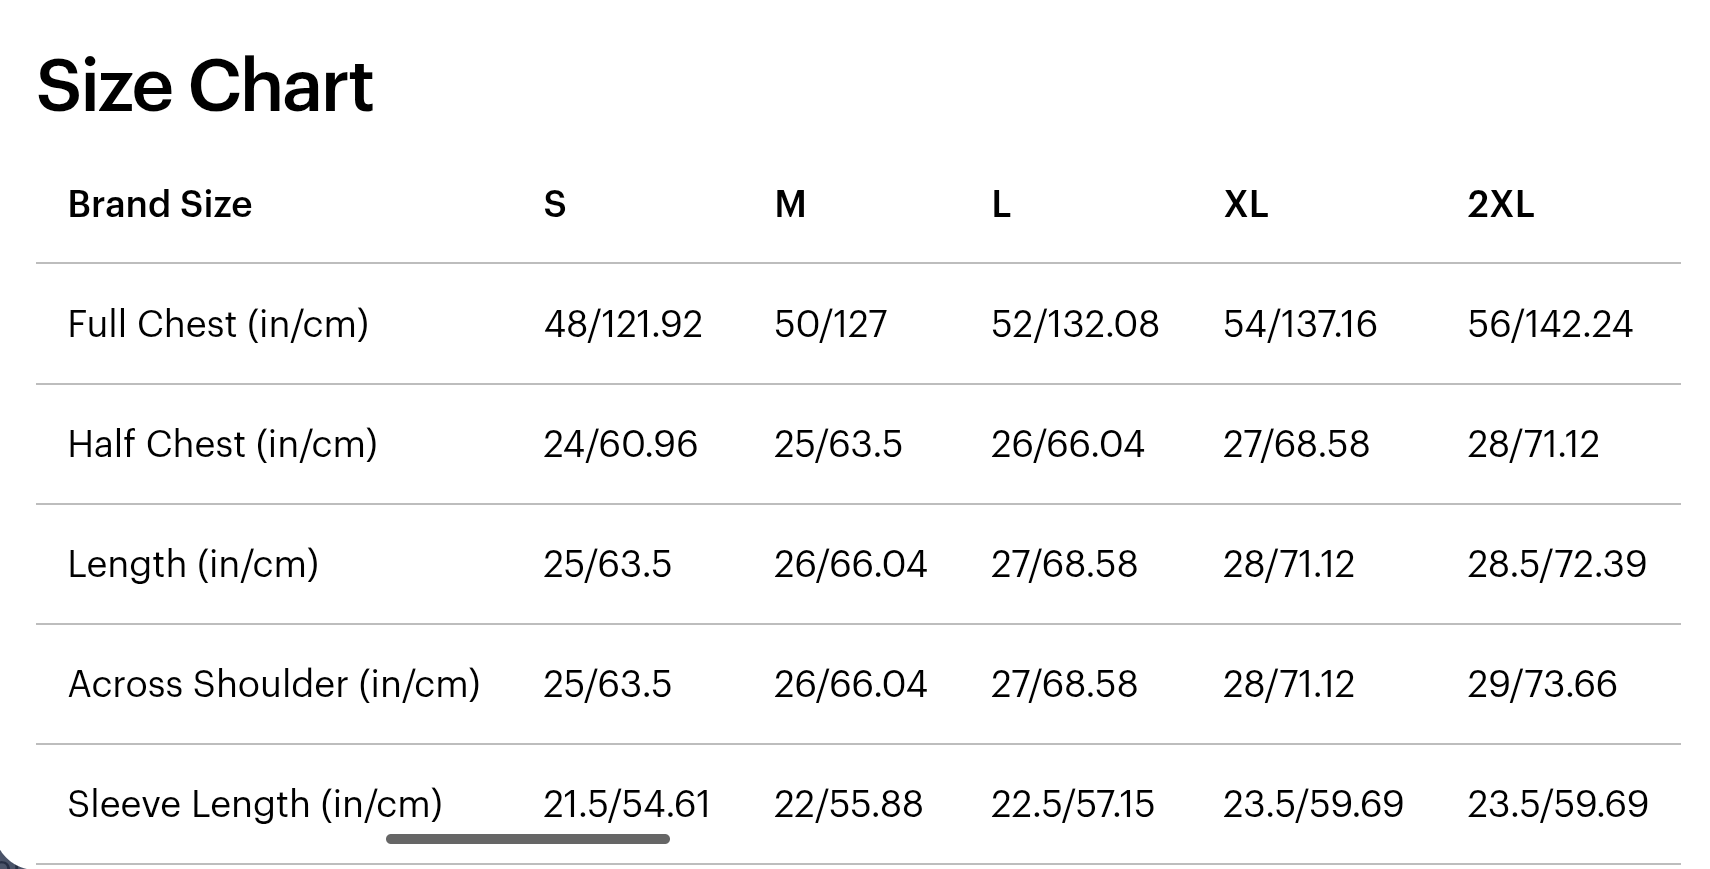Select the Across Shoulder (in/cm) row label
The width and height of the screenshot is (1710, 869).
click(274, 684)
